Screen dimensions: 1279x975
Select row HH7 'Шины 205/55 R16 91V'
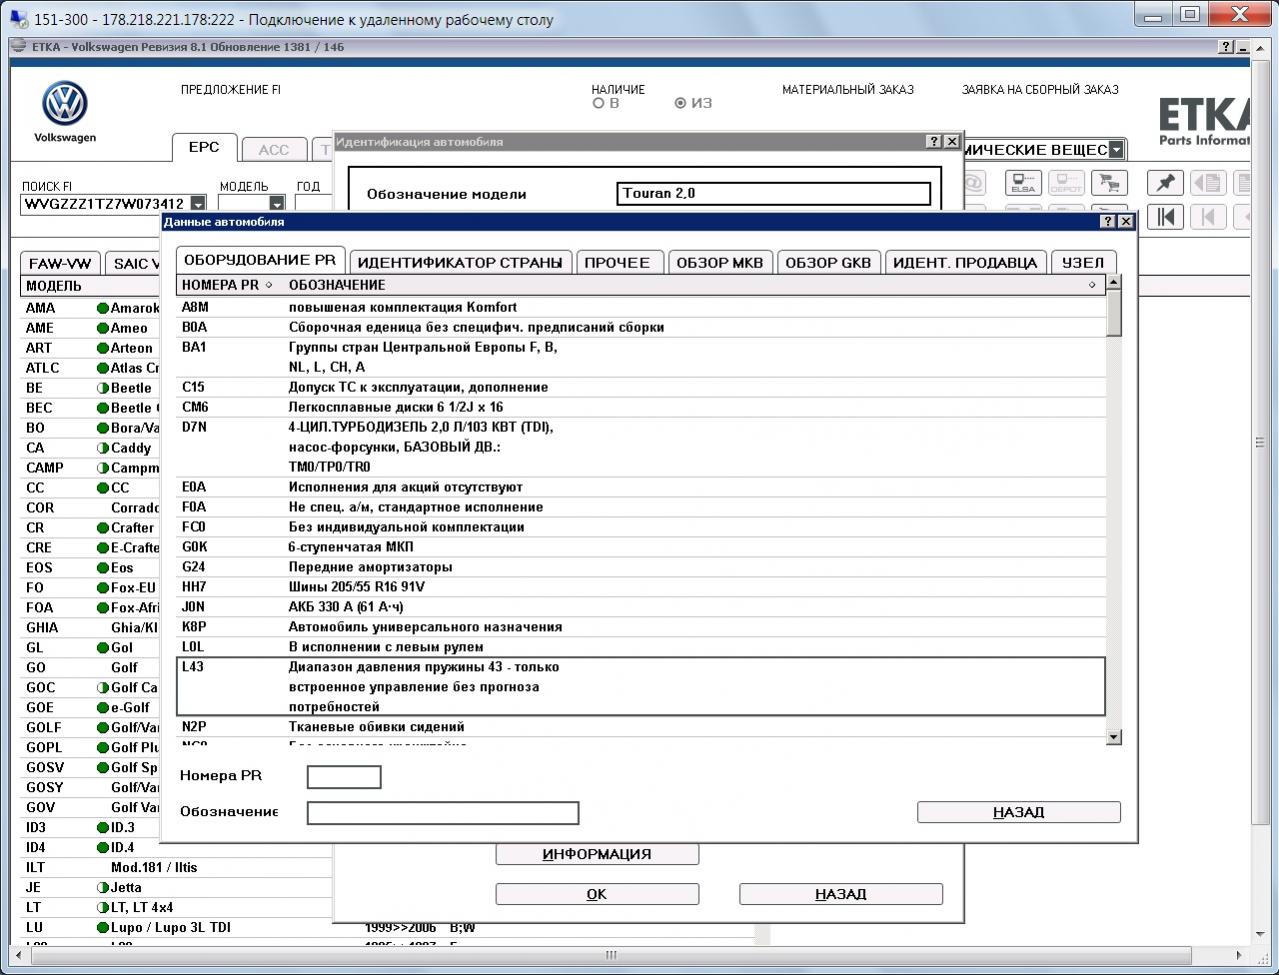641,587
